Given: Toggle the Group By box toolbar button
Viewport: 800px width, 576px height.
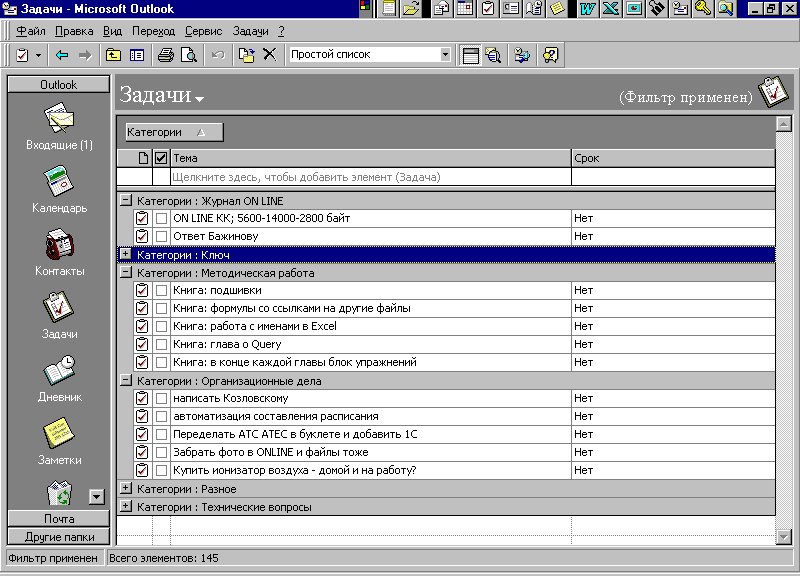Looking at the screenshot, I should 470,55.
